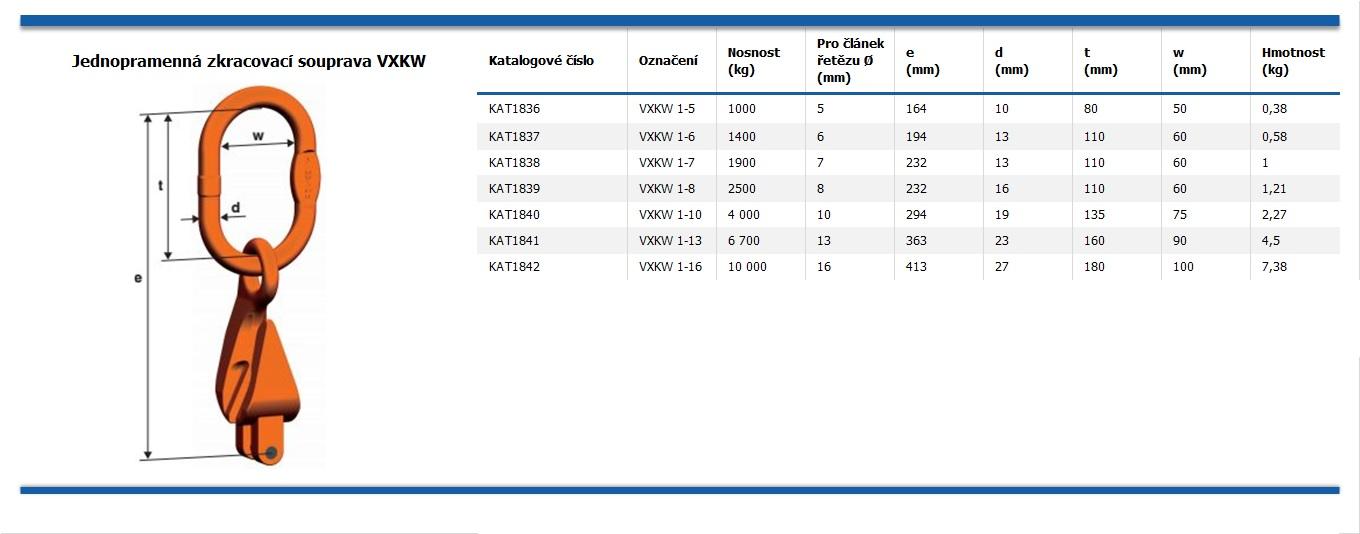The width and height of the screenshot is (1360, 534).
Task: Pick load capacity 2500 in KAT1839 row
Action: point(742,188)
